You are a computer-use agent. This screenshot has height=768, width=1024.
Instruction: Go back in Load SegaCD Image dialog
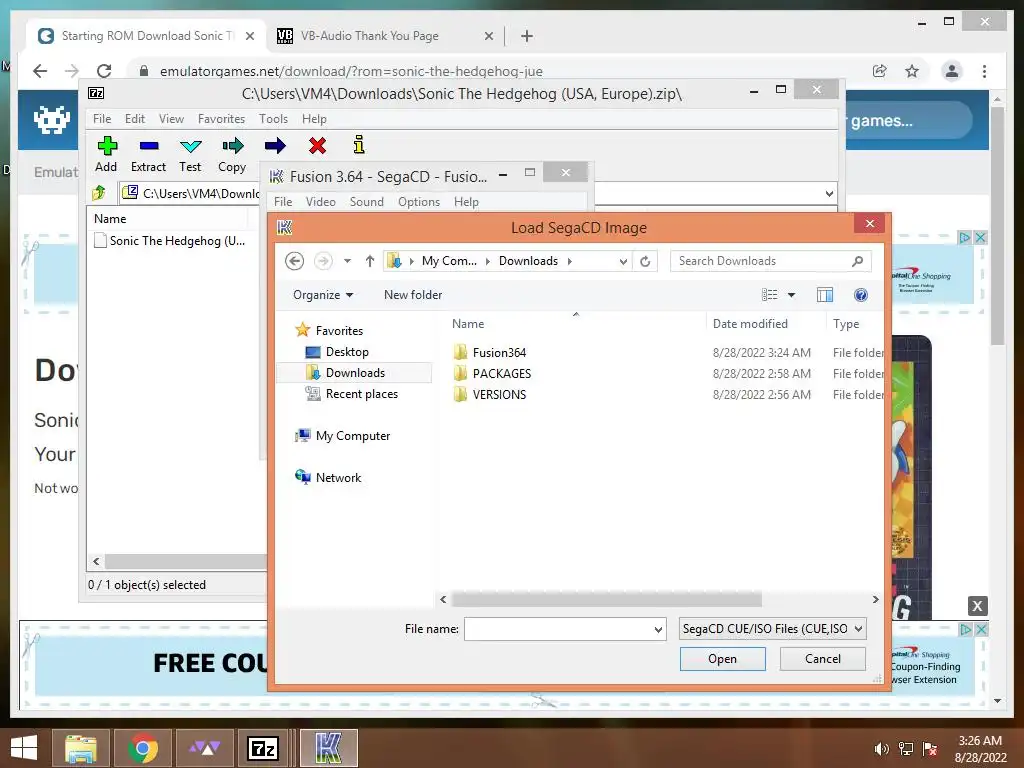(295, 261)
